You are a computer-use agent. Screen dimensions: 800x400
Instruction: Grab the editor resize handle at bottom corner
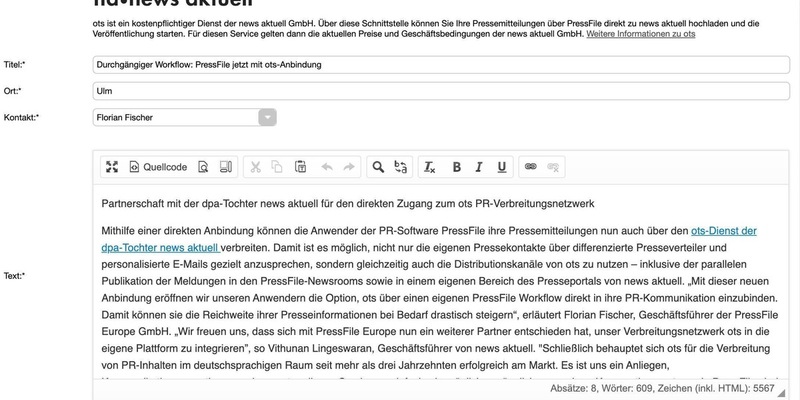click(782, 393)
